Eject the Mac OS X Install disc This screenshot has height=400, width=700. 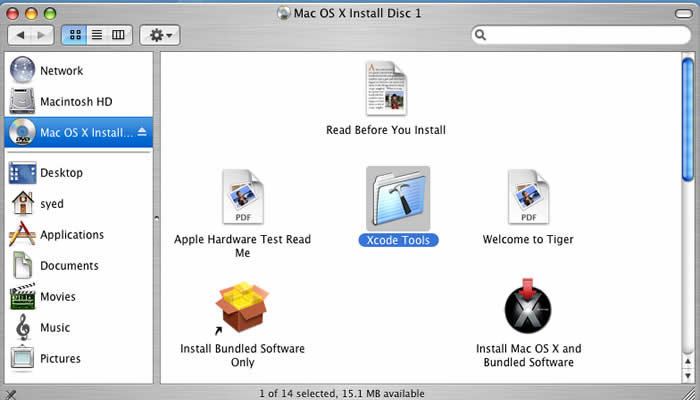pos(142,132)
